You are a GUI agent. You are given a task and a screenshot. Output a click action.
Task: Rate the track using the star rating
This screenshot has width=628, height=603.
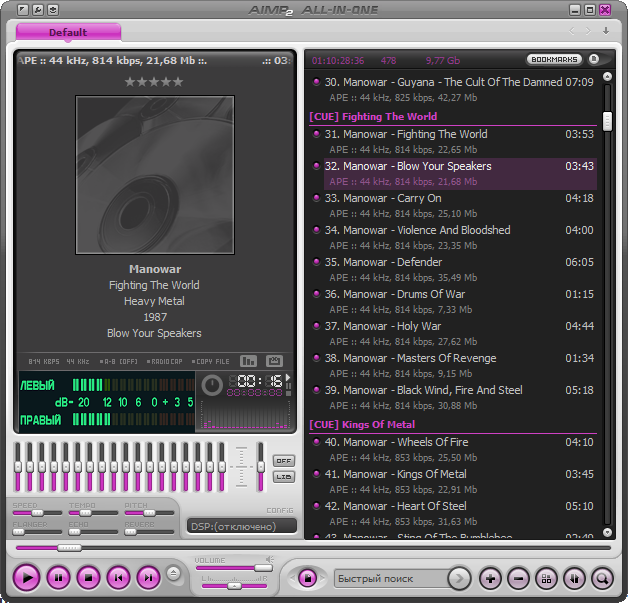[154, 82]
